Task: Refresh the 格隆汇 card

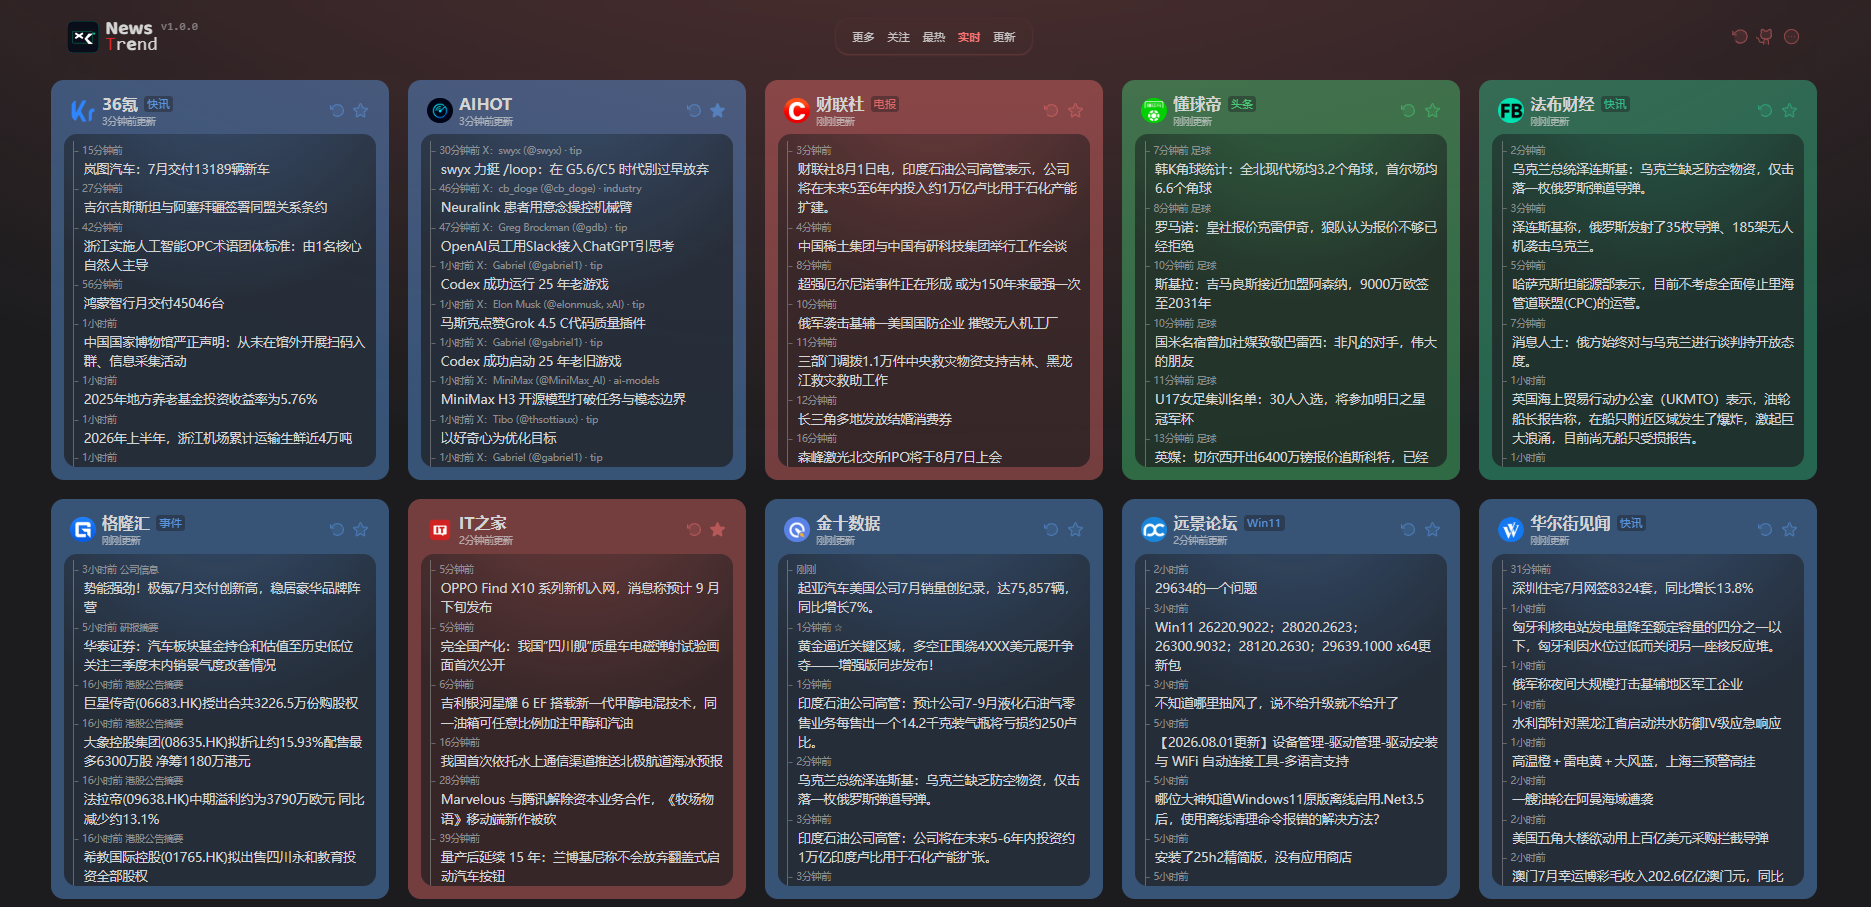Action: [337, 529]
